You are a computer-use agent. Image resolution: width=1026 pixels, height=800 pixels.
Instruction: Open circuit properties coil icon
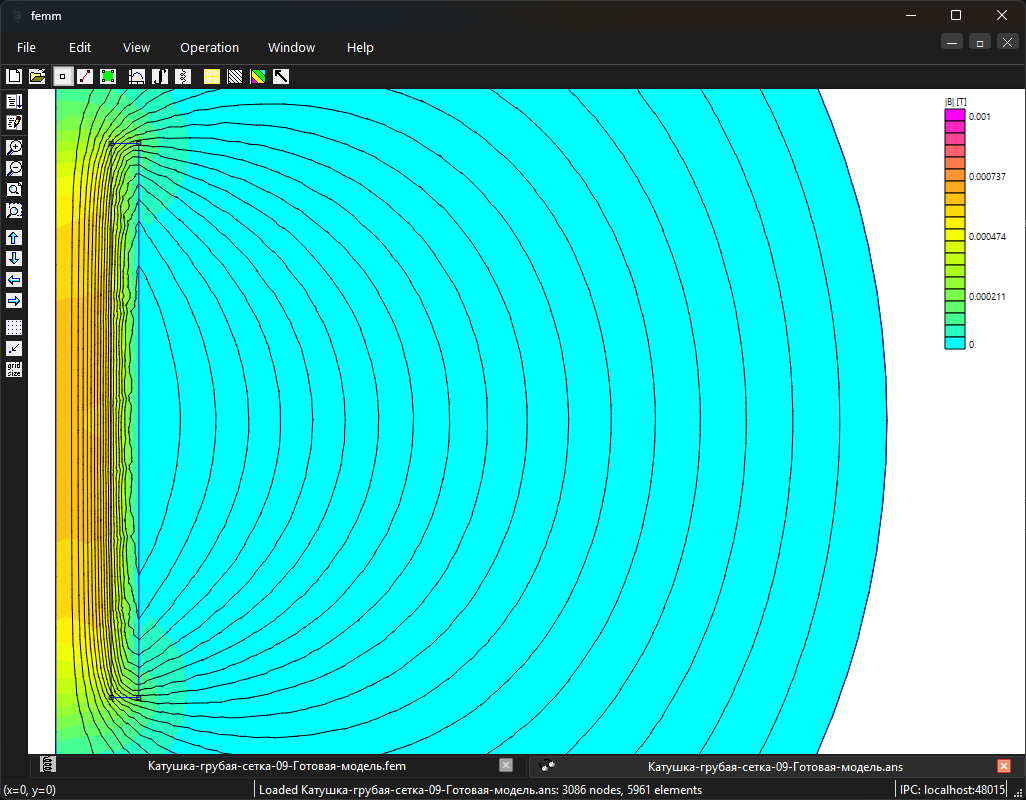click(183, 77)
